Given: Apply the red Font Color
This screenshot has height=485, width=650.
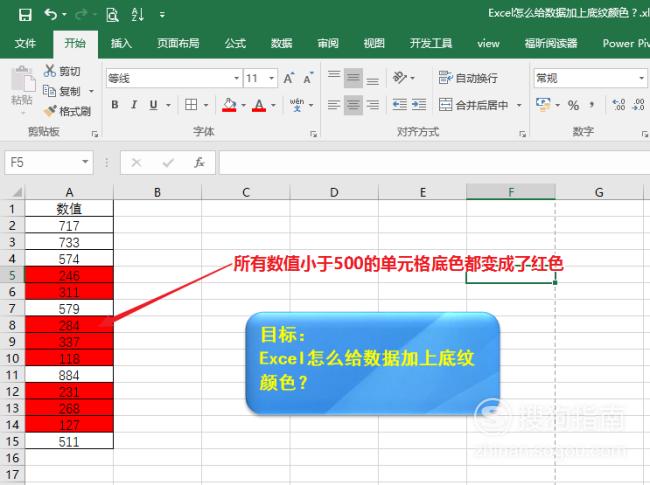Looking at the screenshot, I should 259,105.
